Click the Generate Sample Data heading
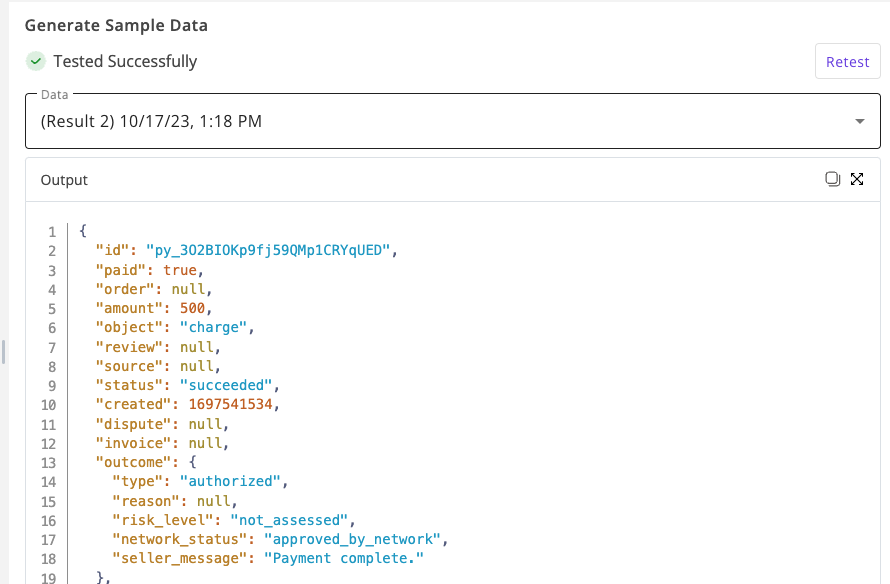 click(x=116, y=26)
